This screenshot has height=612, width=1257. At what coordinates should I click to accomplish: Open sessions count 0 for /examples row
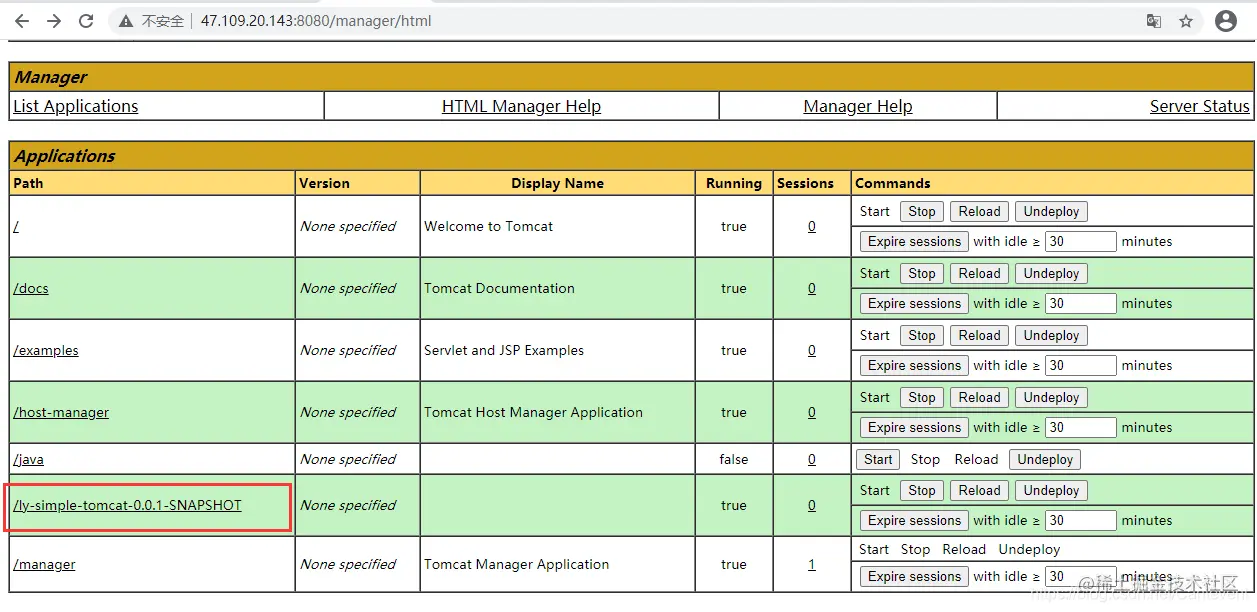coord(811,350)
